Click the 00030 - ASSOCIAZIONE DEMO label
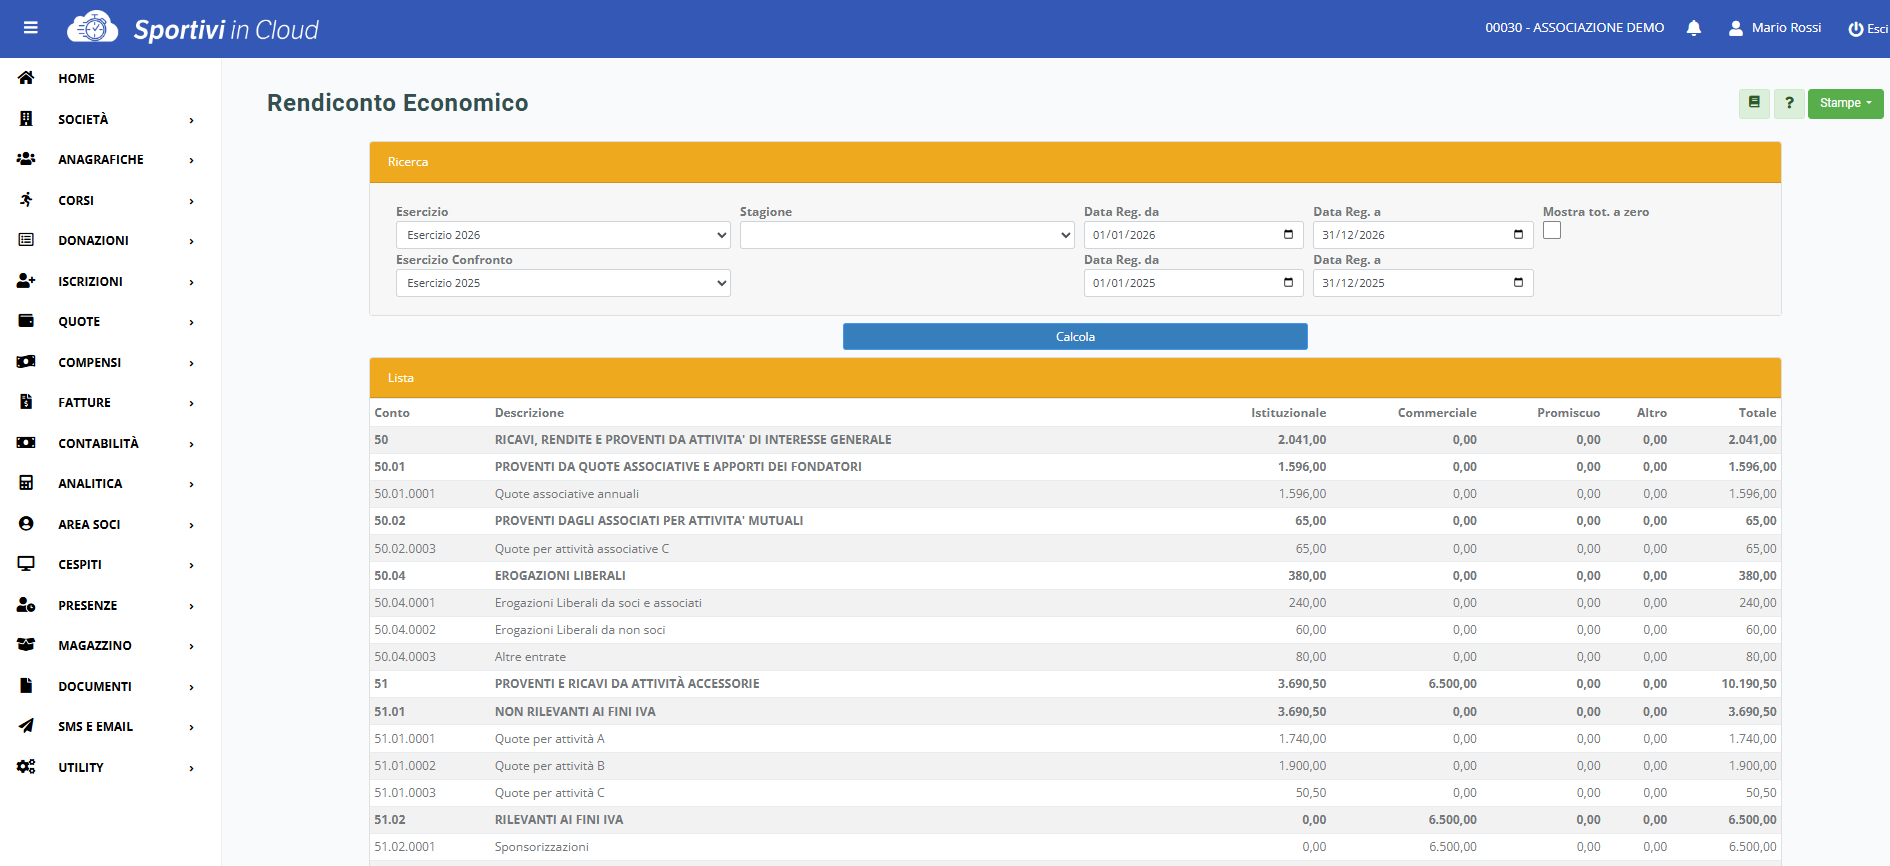The image size is (1890, 866). (1575, 28)
